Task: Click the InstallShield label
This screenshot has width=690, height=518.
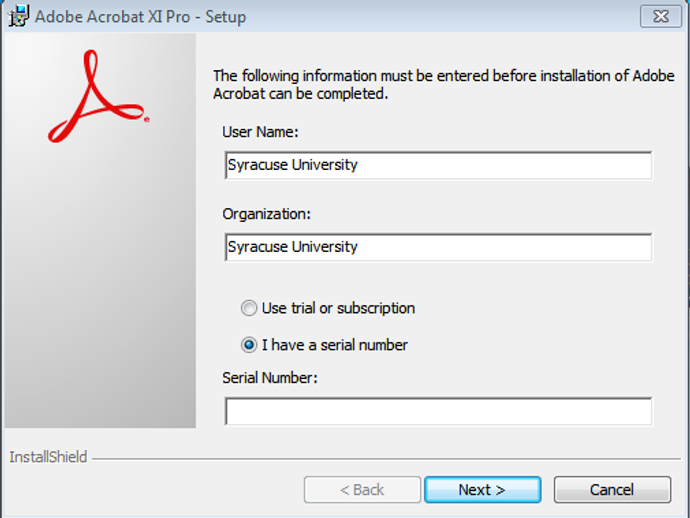Action: point(48,457)
